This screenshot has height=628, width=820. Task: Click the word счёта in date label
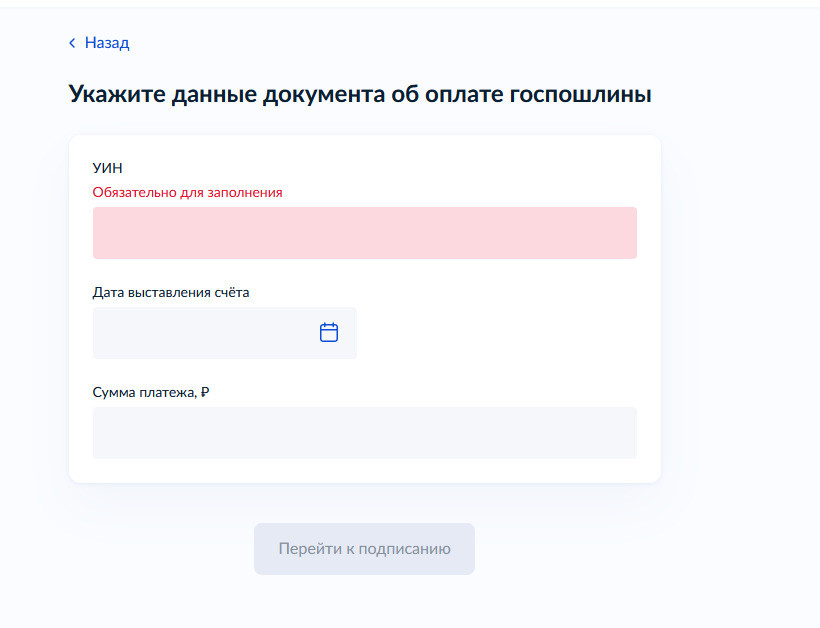pos(231,292)
